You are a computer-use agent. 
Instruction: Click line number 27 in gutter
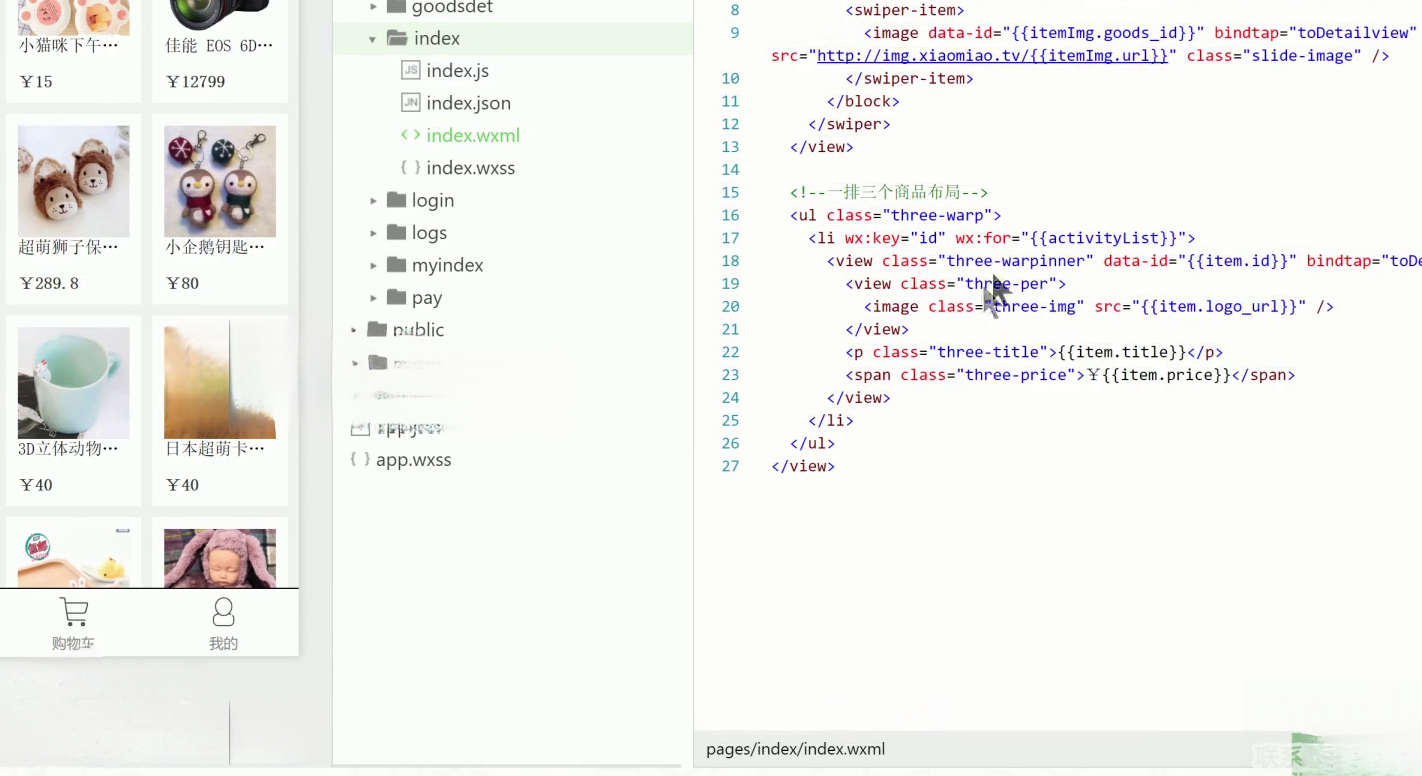click(730, 466)
